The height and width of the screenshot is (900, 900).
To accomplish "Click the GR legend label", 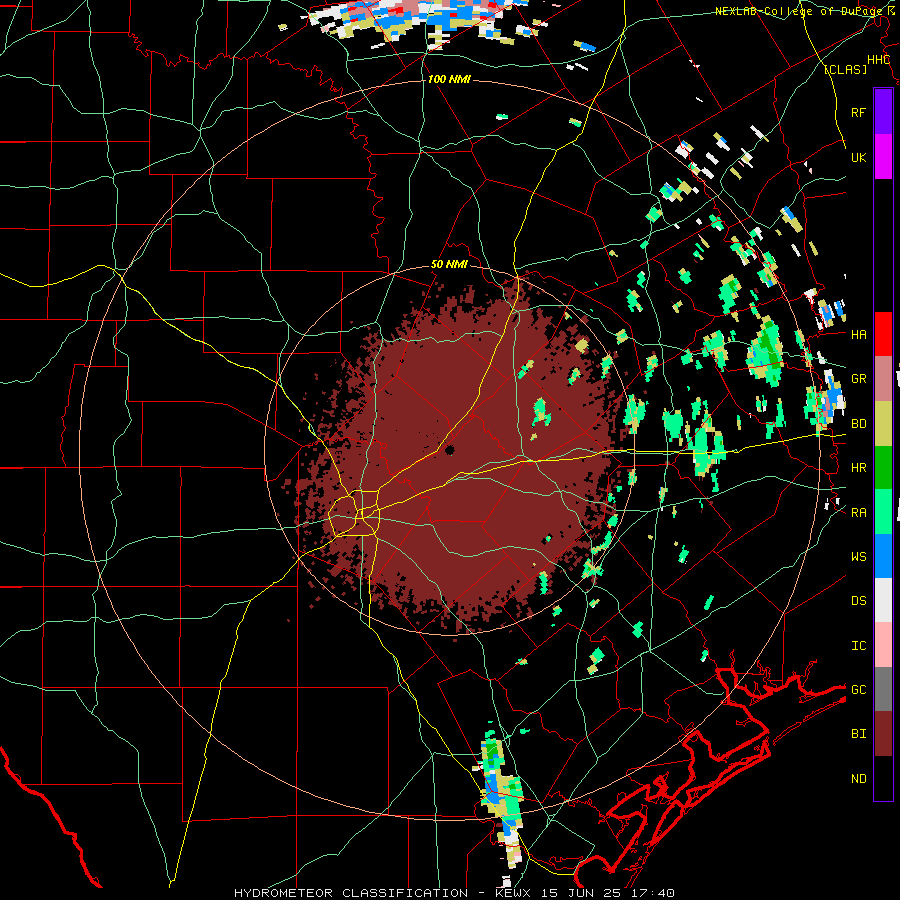I will click(858, 379).
